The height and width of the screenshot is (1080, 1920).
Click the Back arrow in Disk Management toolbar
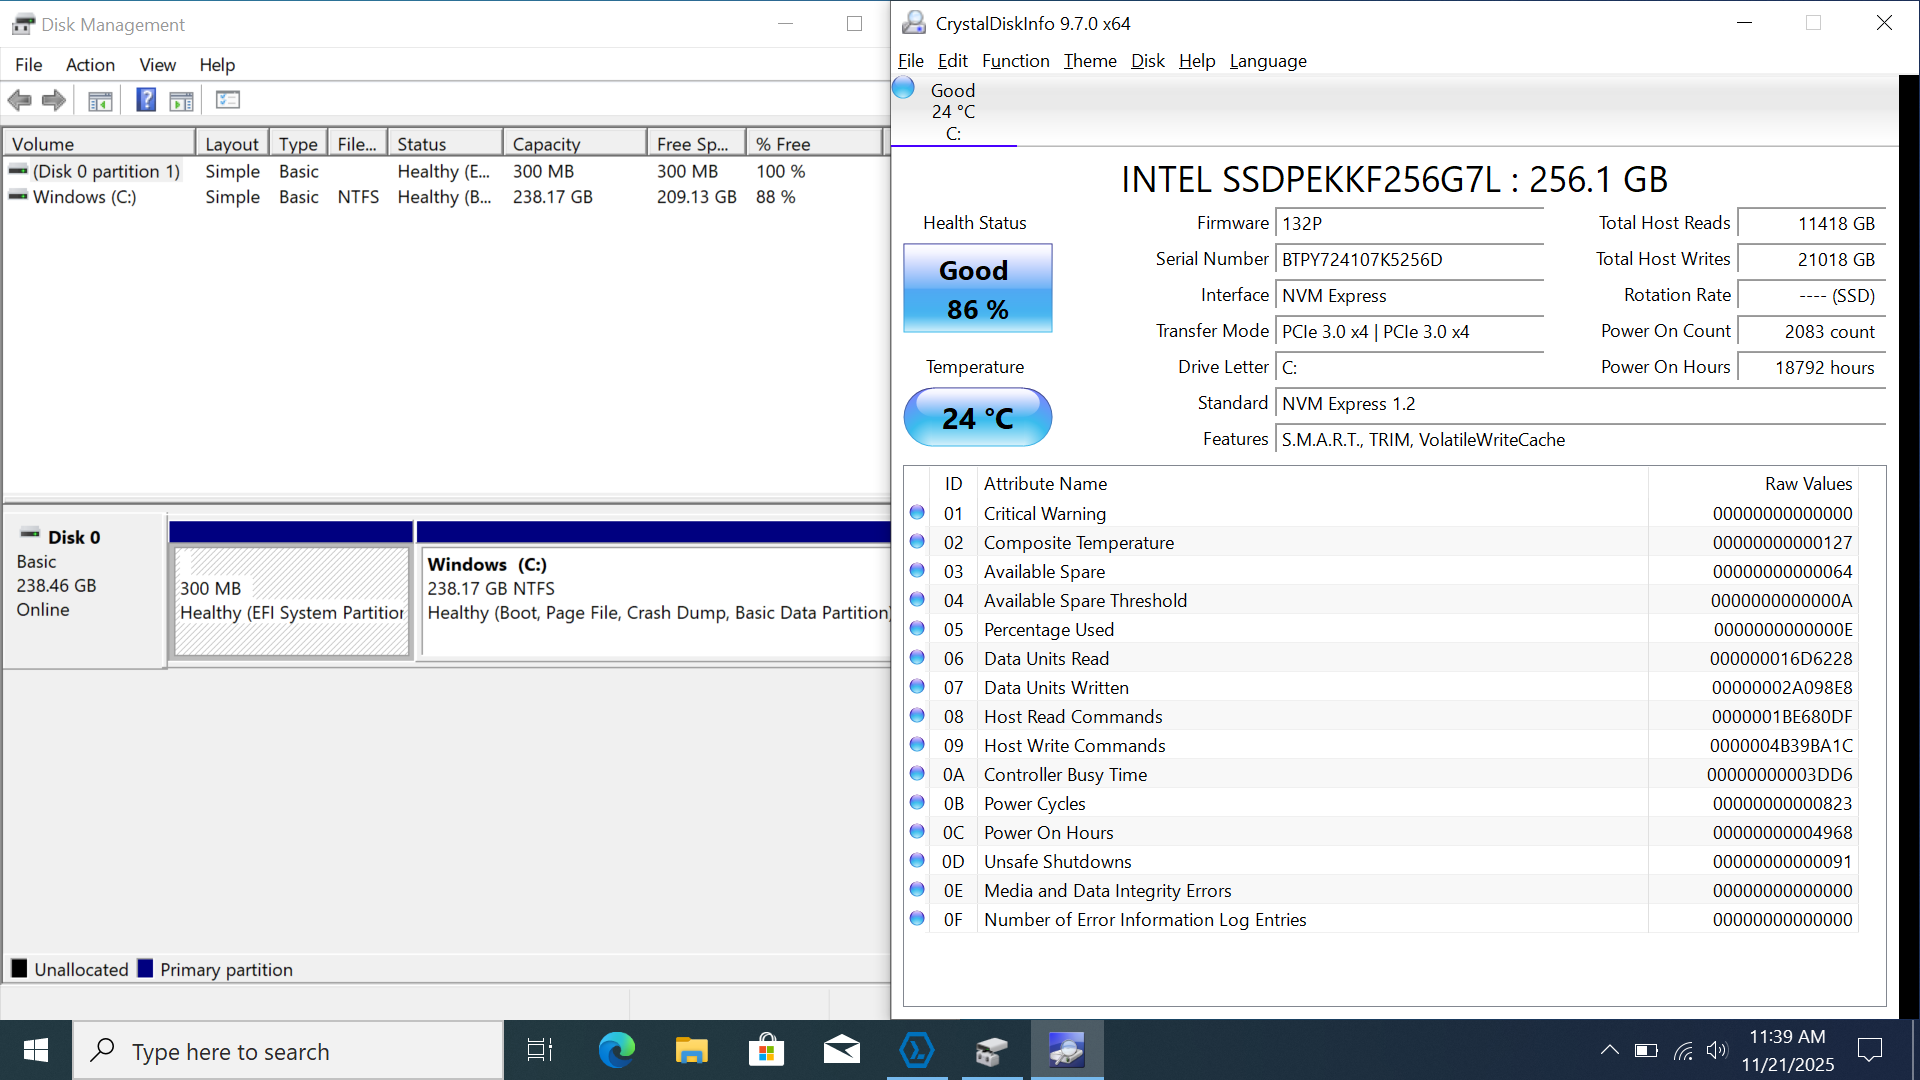(x=19, y=100)
